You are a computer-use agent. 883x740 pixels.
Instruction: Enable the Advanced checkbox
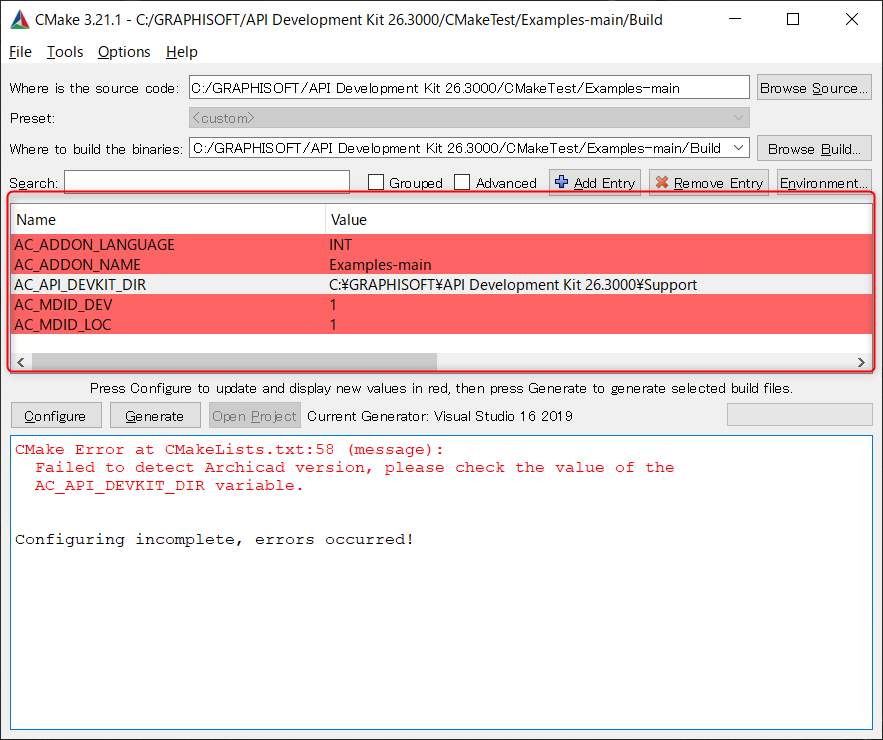462,182
